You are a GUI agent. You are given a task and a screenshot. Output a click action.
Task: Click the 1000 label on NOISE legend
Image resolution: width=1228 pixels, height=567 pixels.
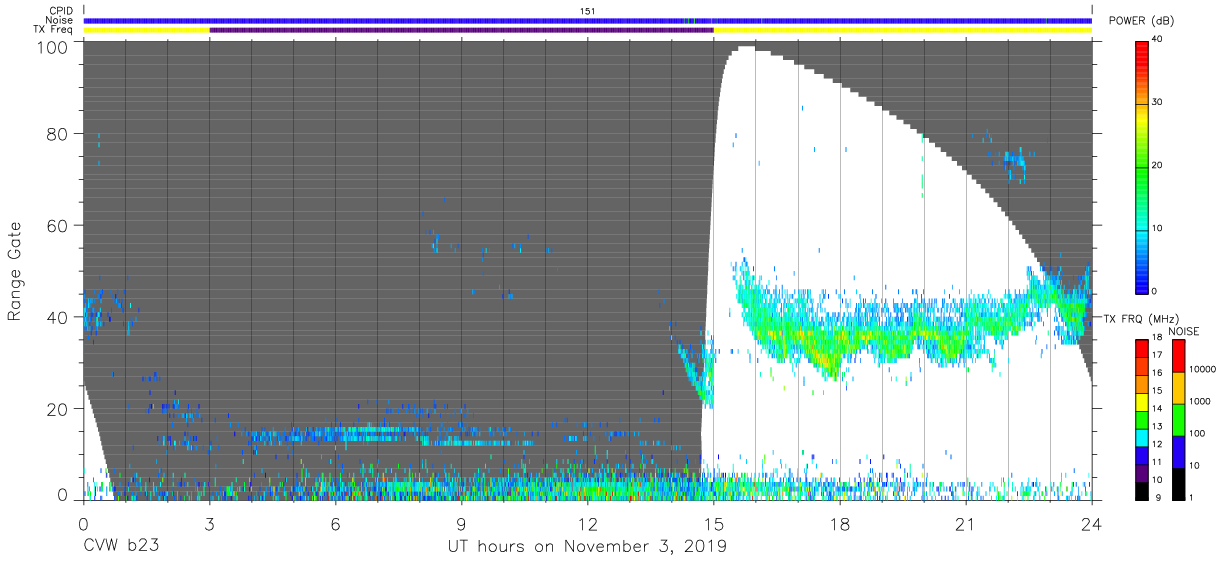1202,401
